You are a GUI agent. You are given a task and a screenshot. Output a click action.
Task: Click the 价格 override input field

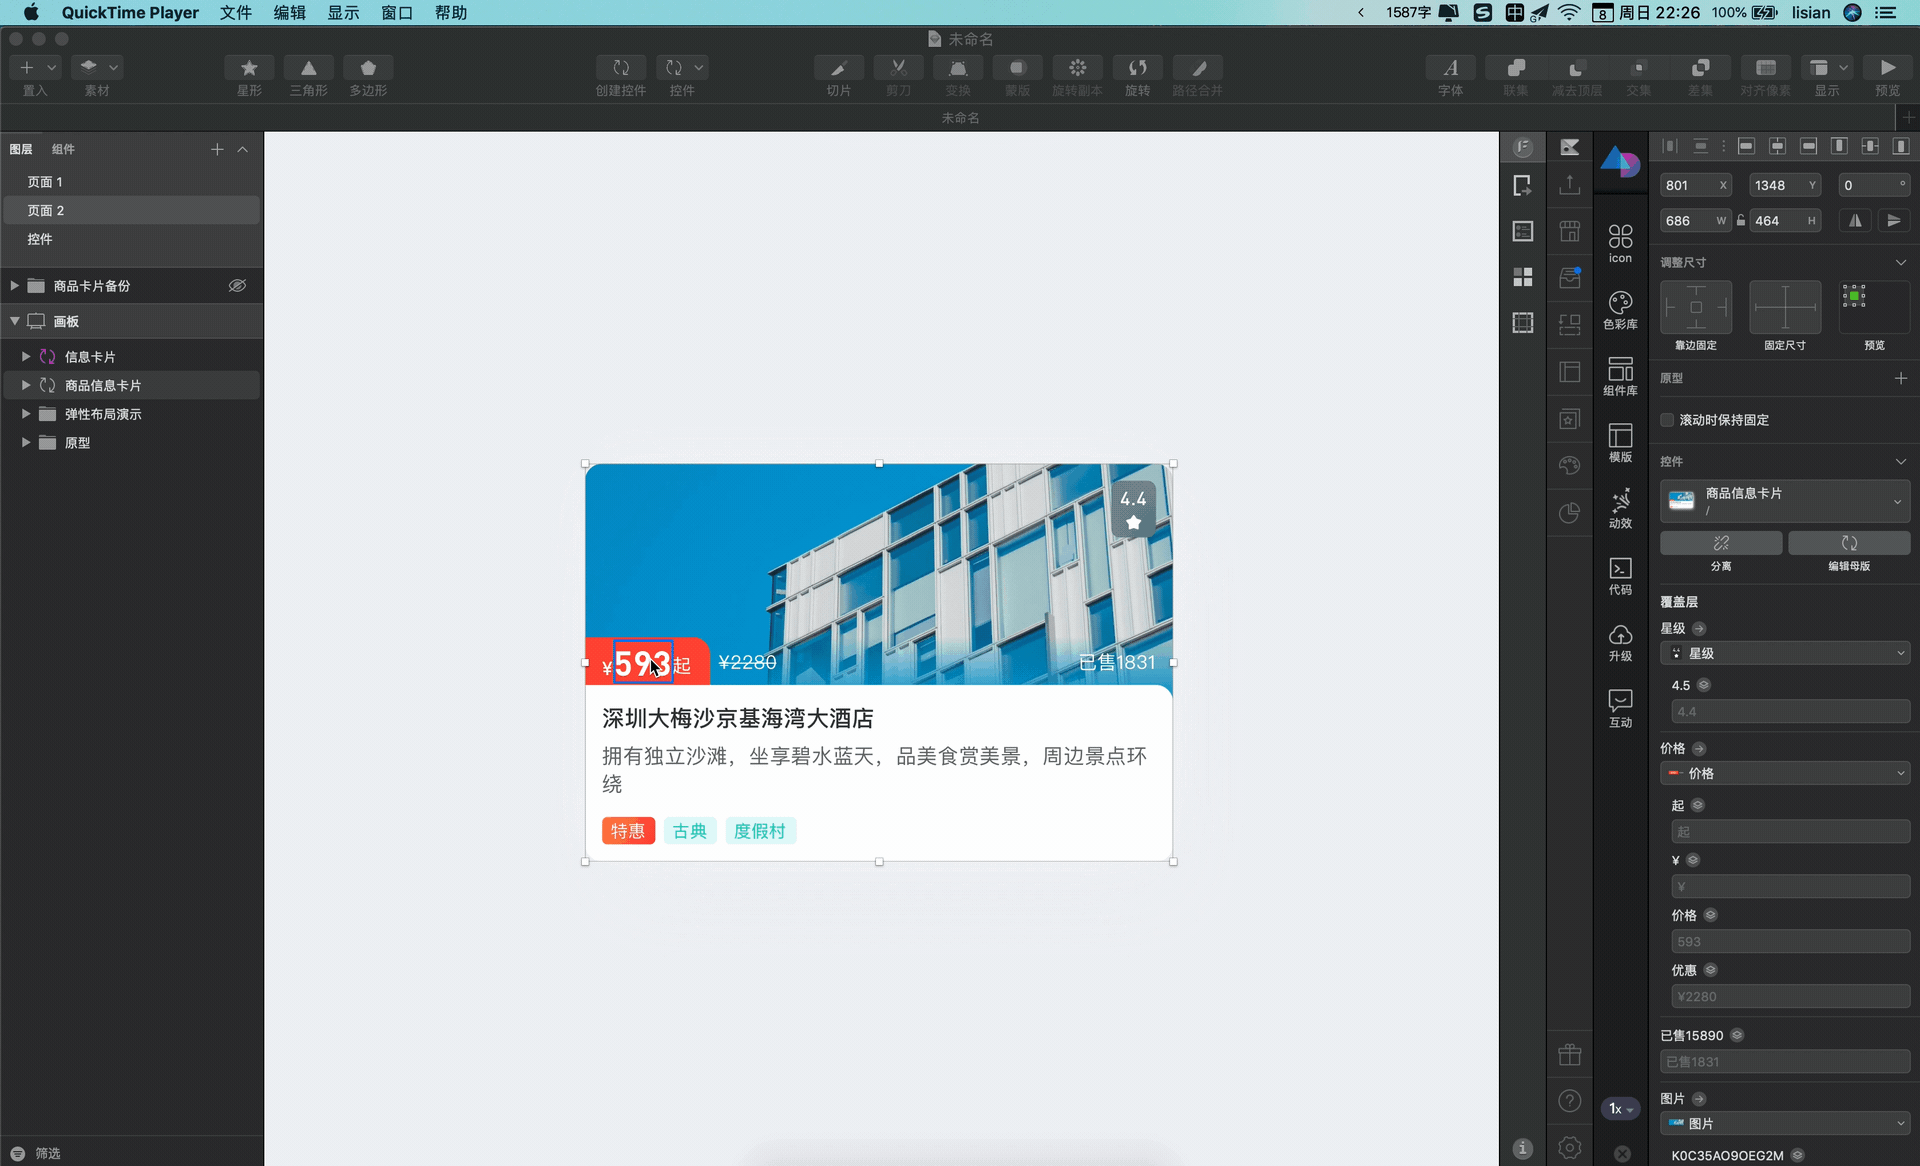[x=1790, y=942]
